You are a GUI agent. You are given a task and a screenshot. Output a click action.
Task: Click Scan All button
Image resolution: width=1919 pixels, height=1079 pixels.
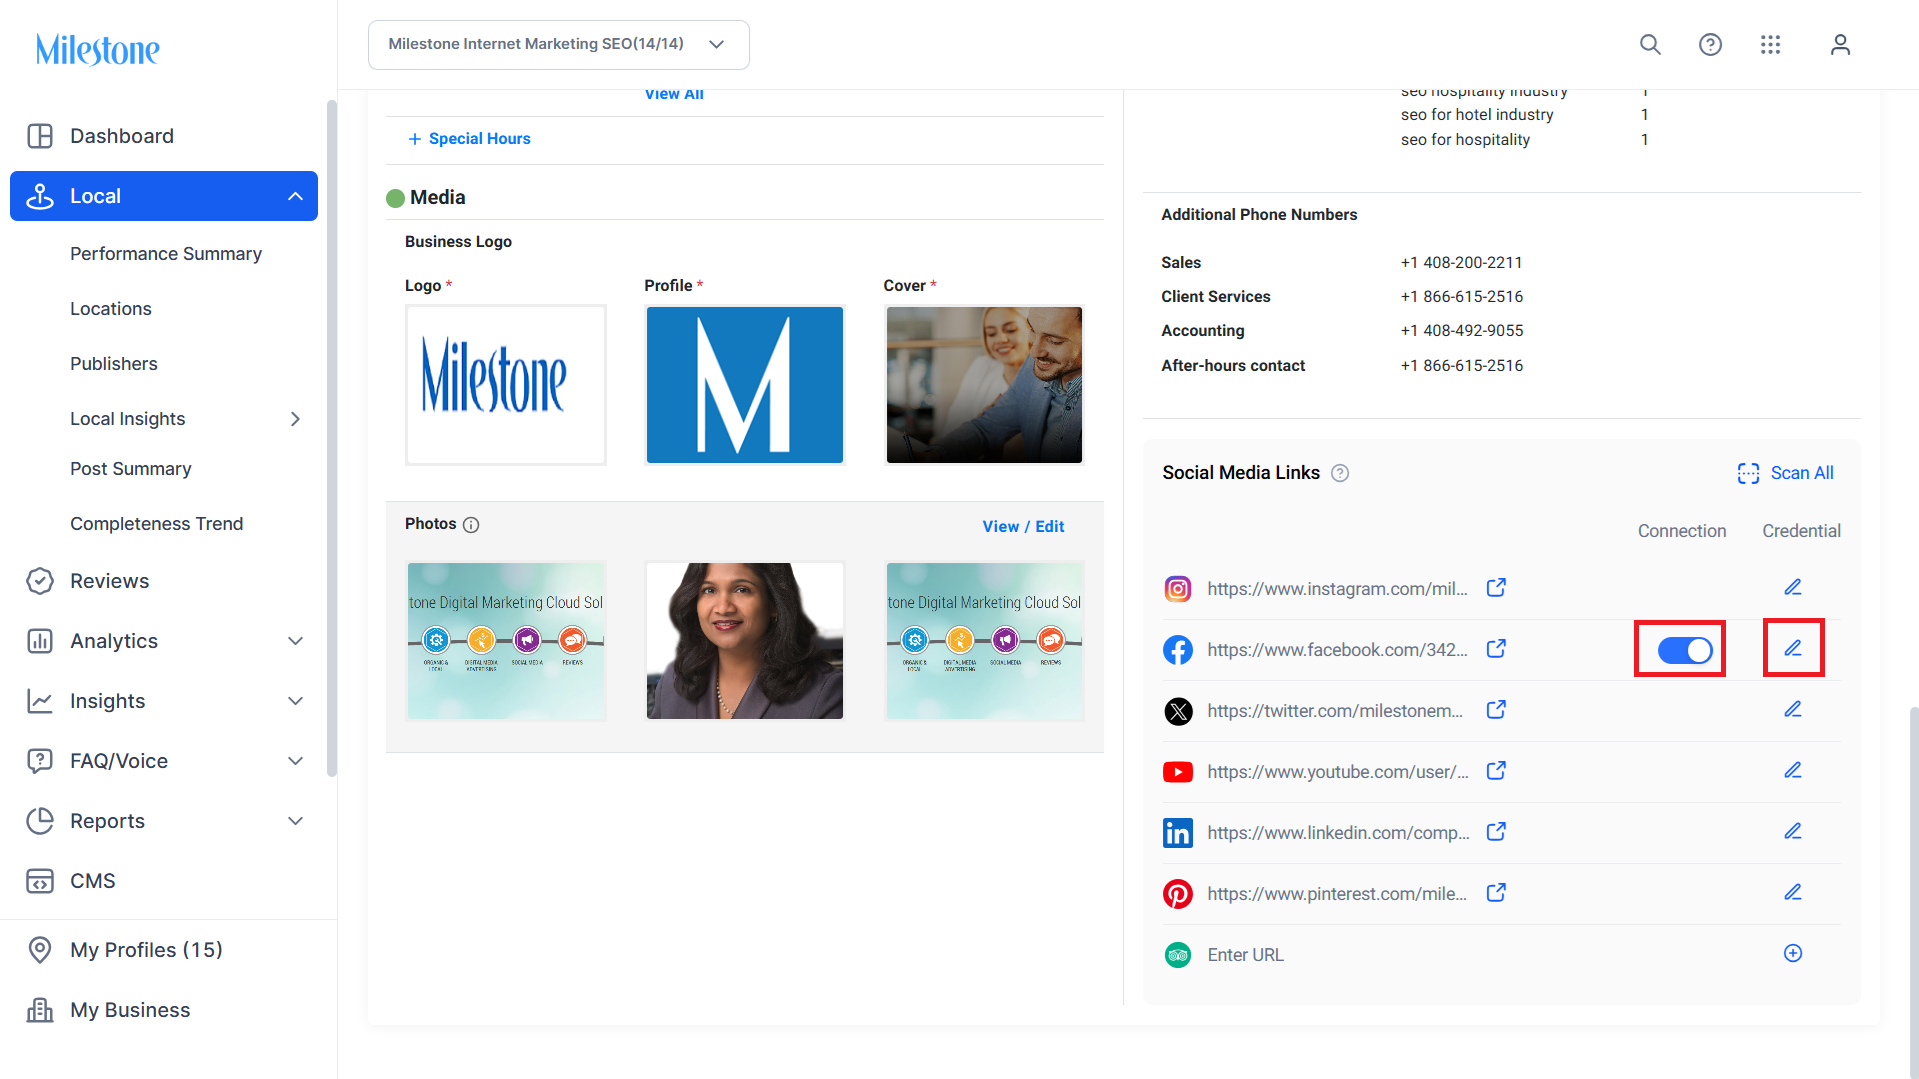tap(1786, 473)
